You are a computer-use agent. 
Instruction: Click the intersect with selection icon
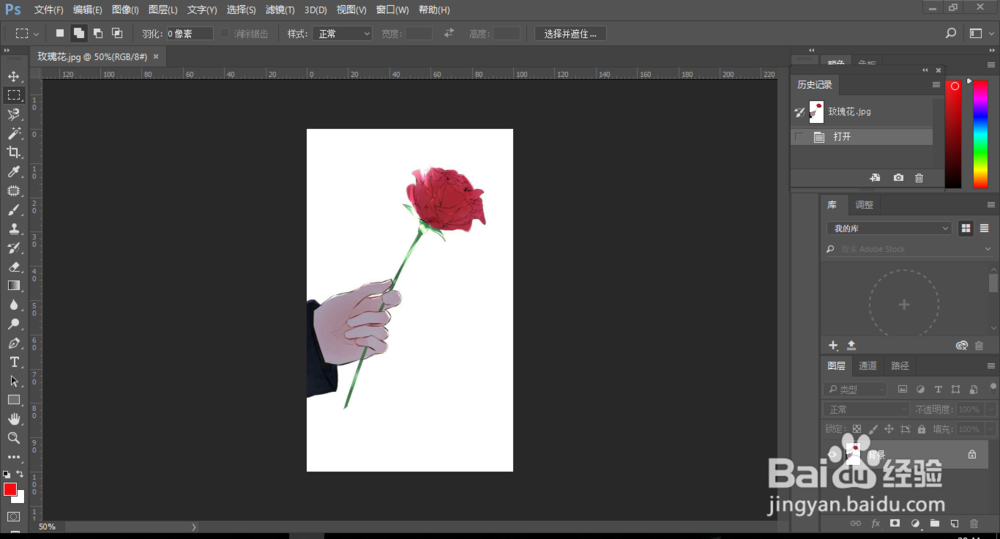(117, 33)
